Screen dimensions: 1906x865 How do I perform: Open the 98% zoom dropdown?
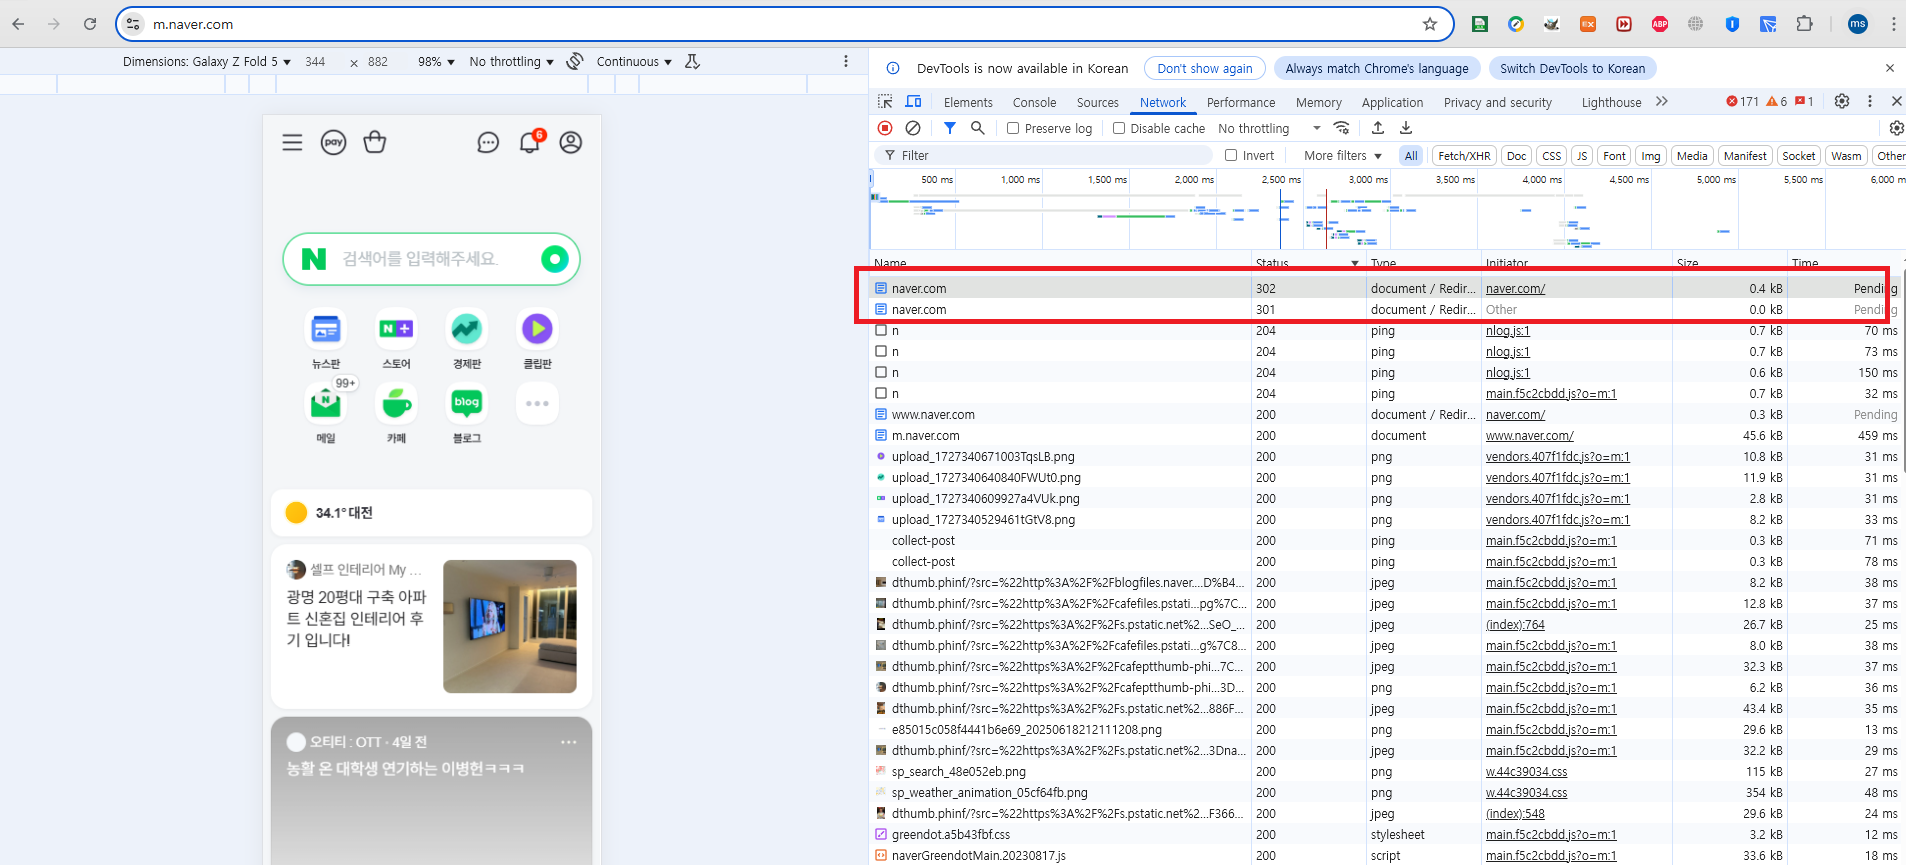pyautogui.click(x=436, y=61)
